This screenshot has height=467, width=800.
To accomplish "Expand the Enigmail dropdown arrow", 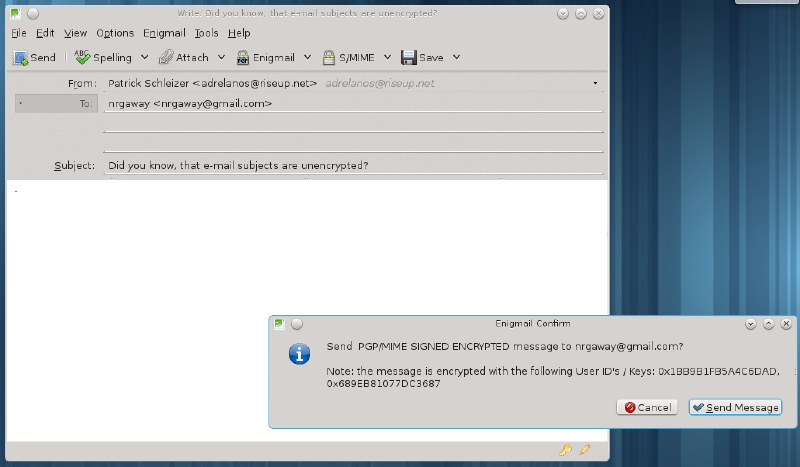I will point(307,58).
